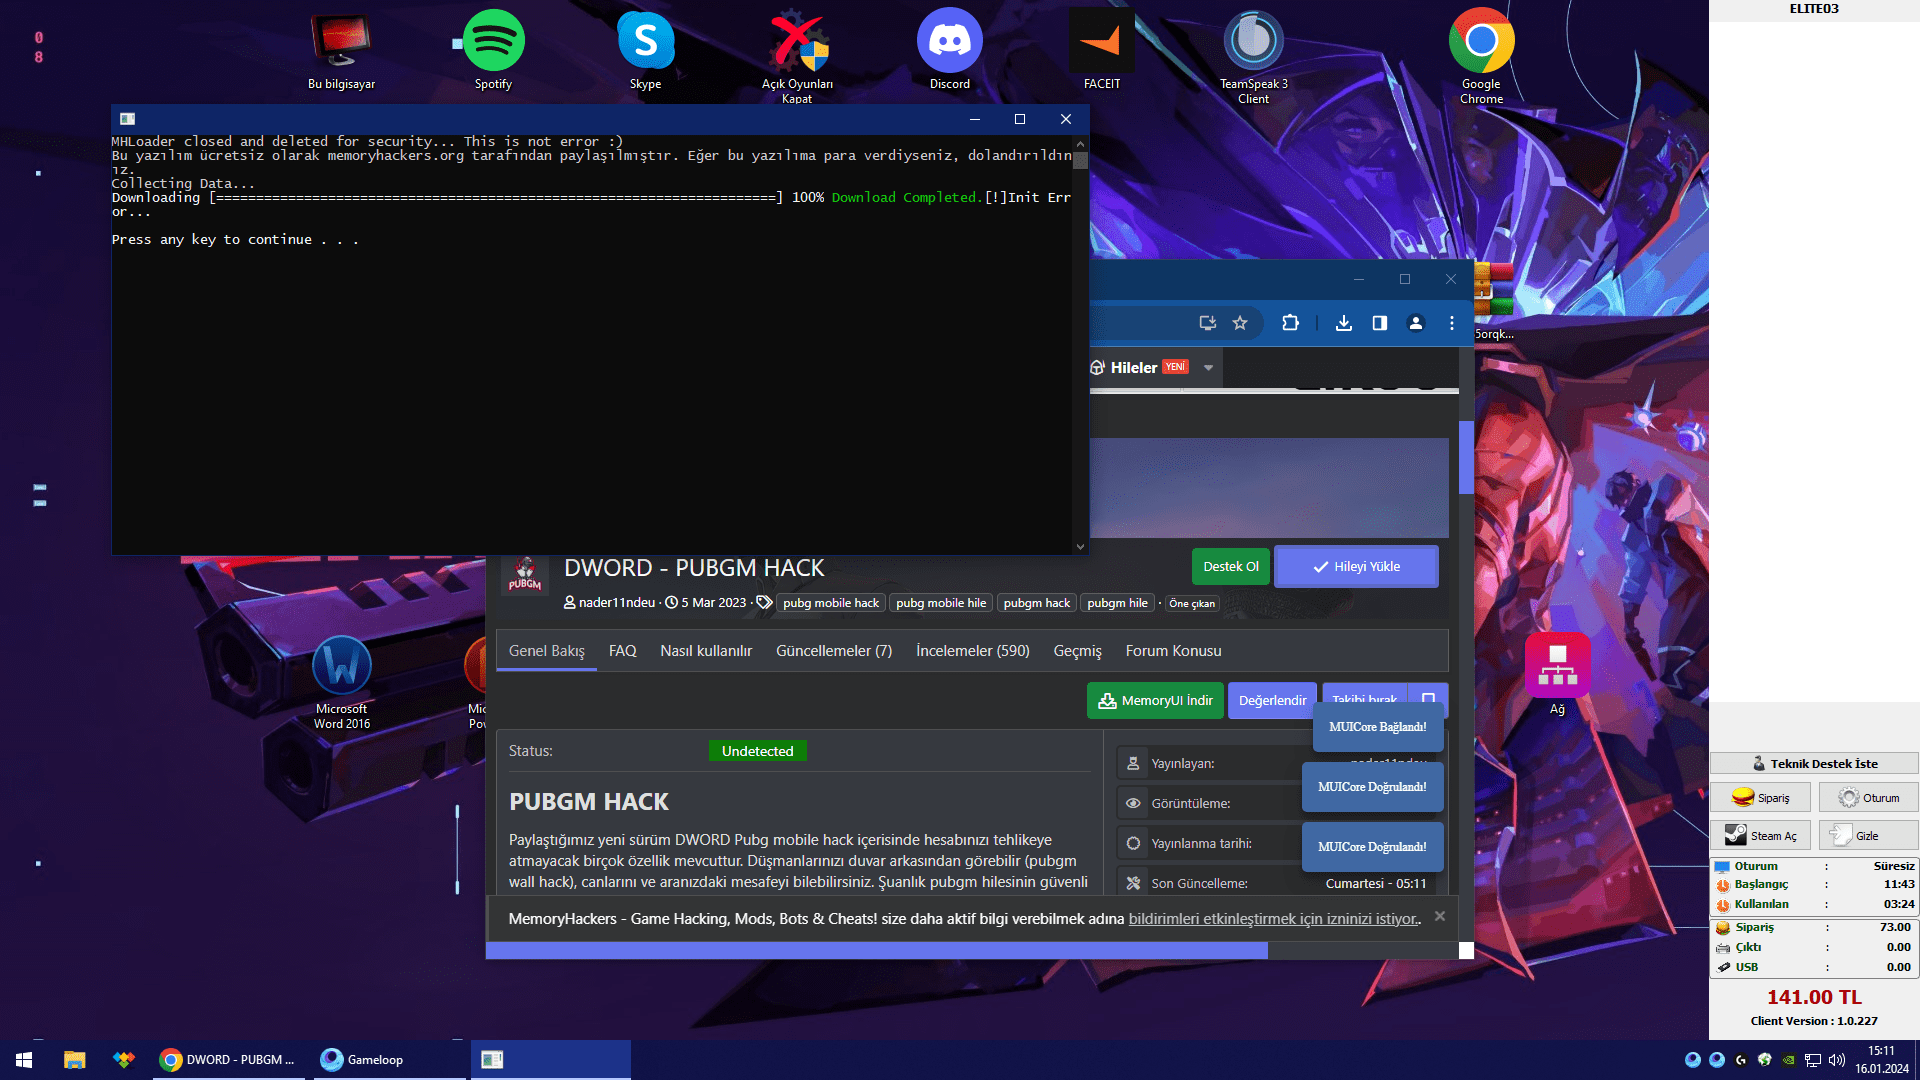The height and width of the screenshot is (1080, 1920).
Task: Switch to the Gameloop taskbar window
Action: (390, 1060)
